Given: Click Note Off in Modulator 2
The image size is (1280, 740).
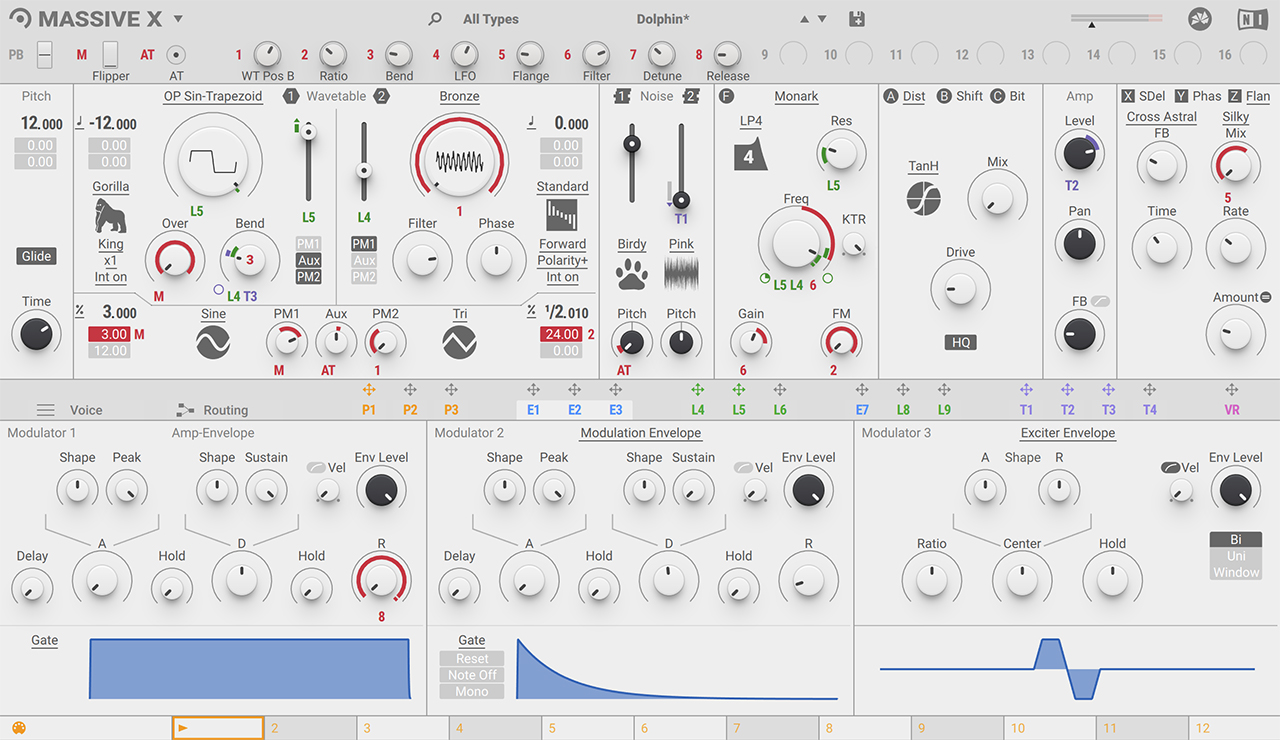Looking at the screenshot, I should pyautogui.click(x=472, y=675).
